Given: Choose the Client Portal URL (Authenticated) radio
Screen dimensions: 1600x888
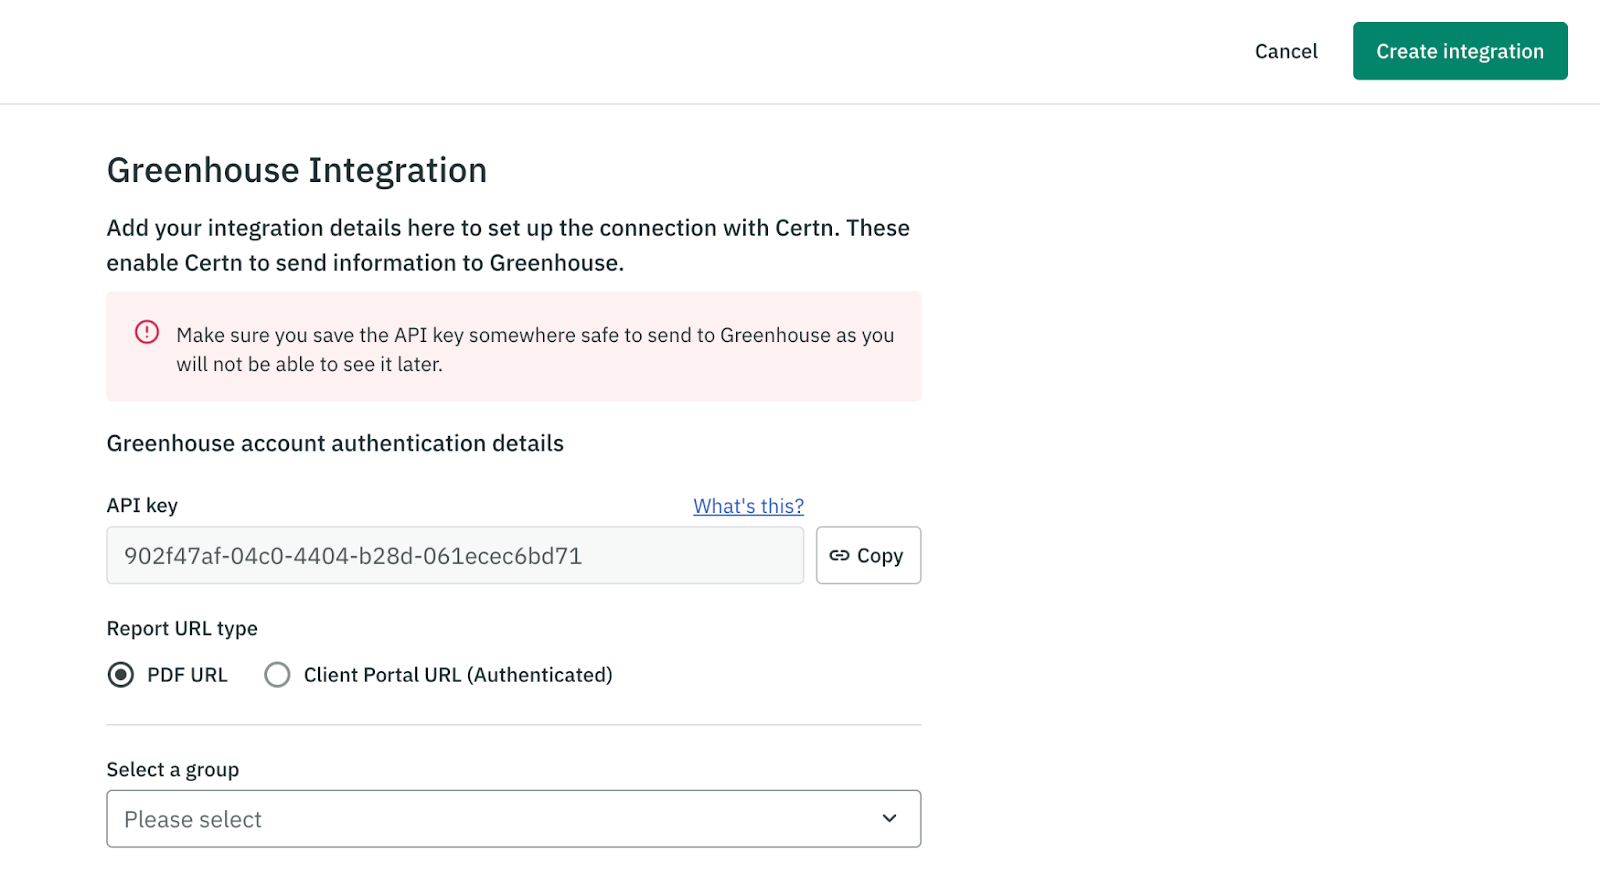Looking at the screenshot, I should pyautogui.click(x=277, y=675).
